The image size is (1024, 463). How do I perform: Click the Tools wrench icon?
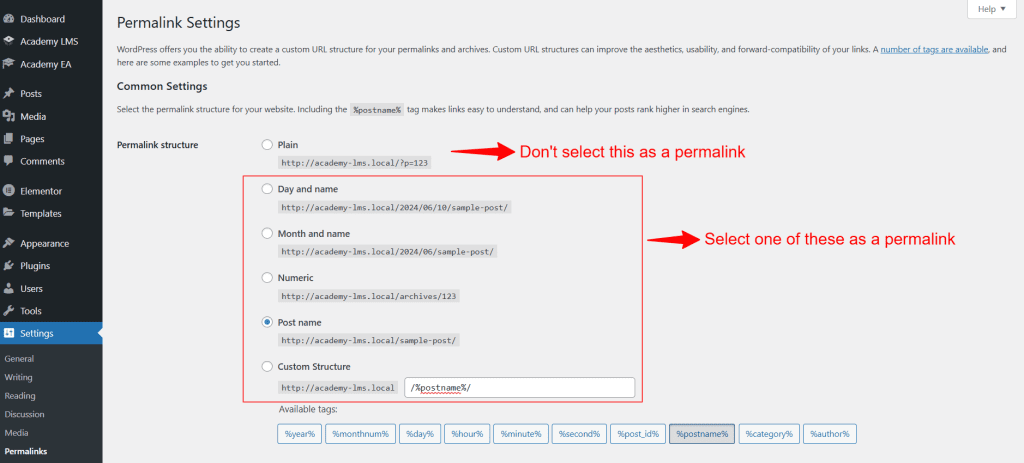[x=8, y=311]
